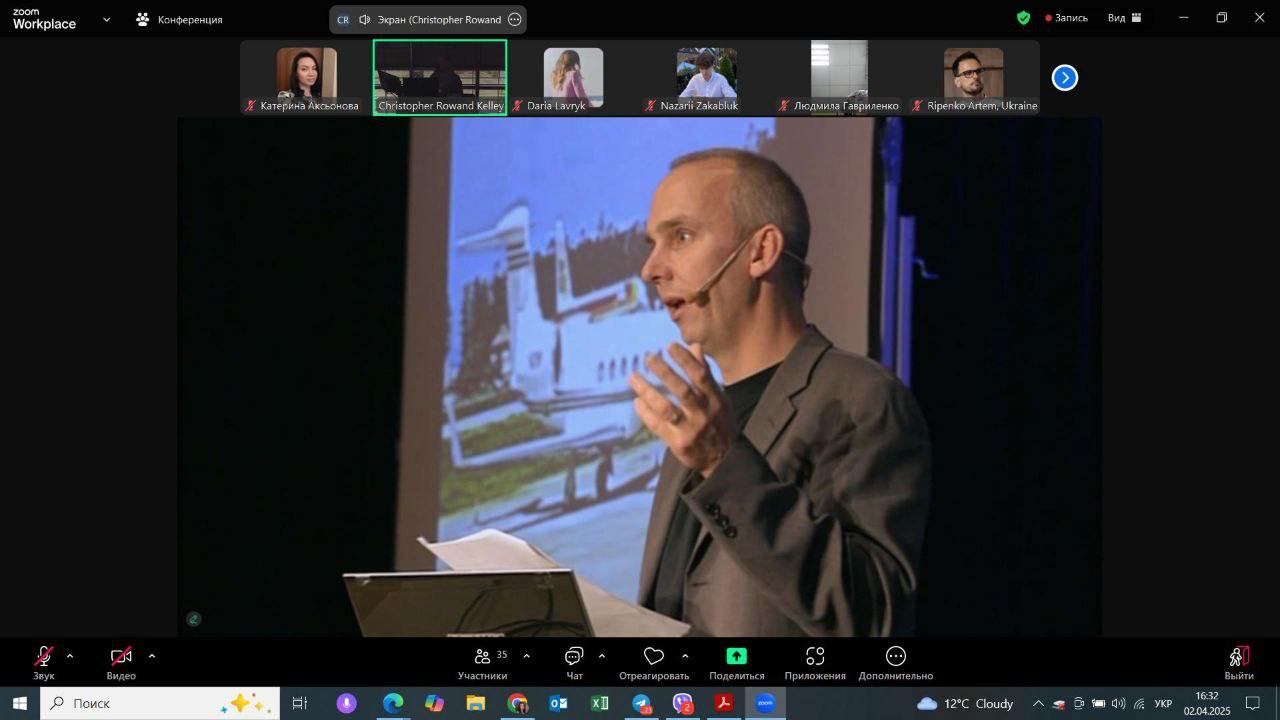The height and width of the screenshot is (720, 1280).
Task: Click the Zoom icon on the taskbar
Action: [x=765, y=703]
